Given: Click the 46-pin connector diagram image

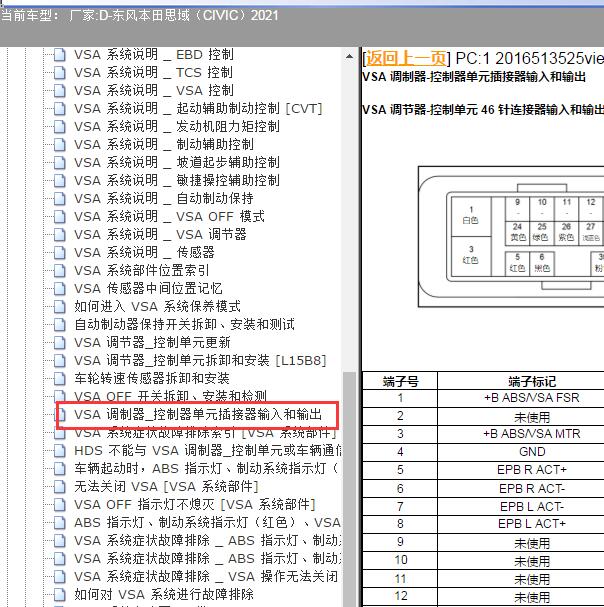Looking at the screenshot, I should tap(511, 237).
